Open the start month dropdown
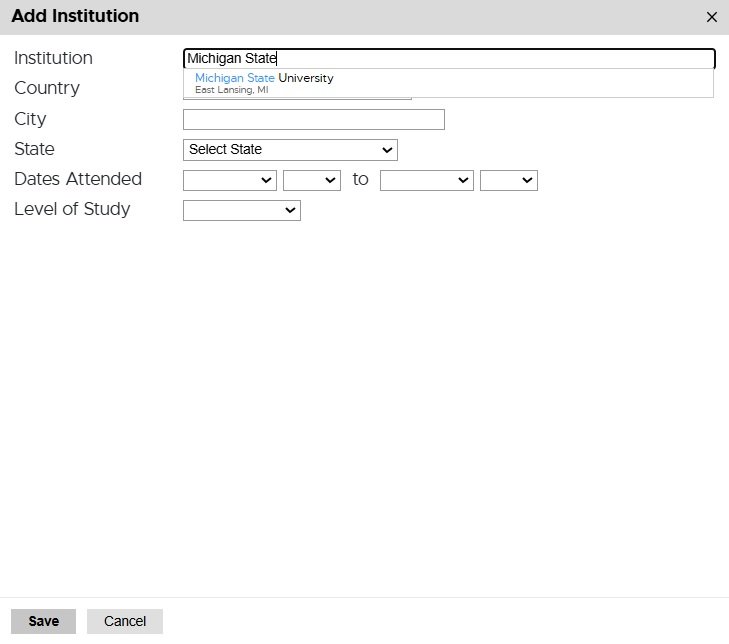 [x=230, y=180]
